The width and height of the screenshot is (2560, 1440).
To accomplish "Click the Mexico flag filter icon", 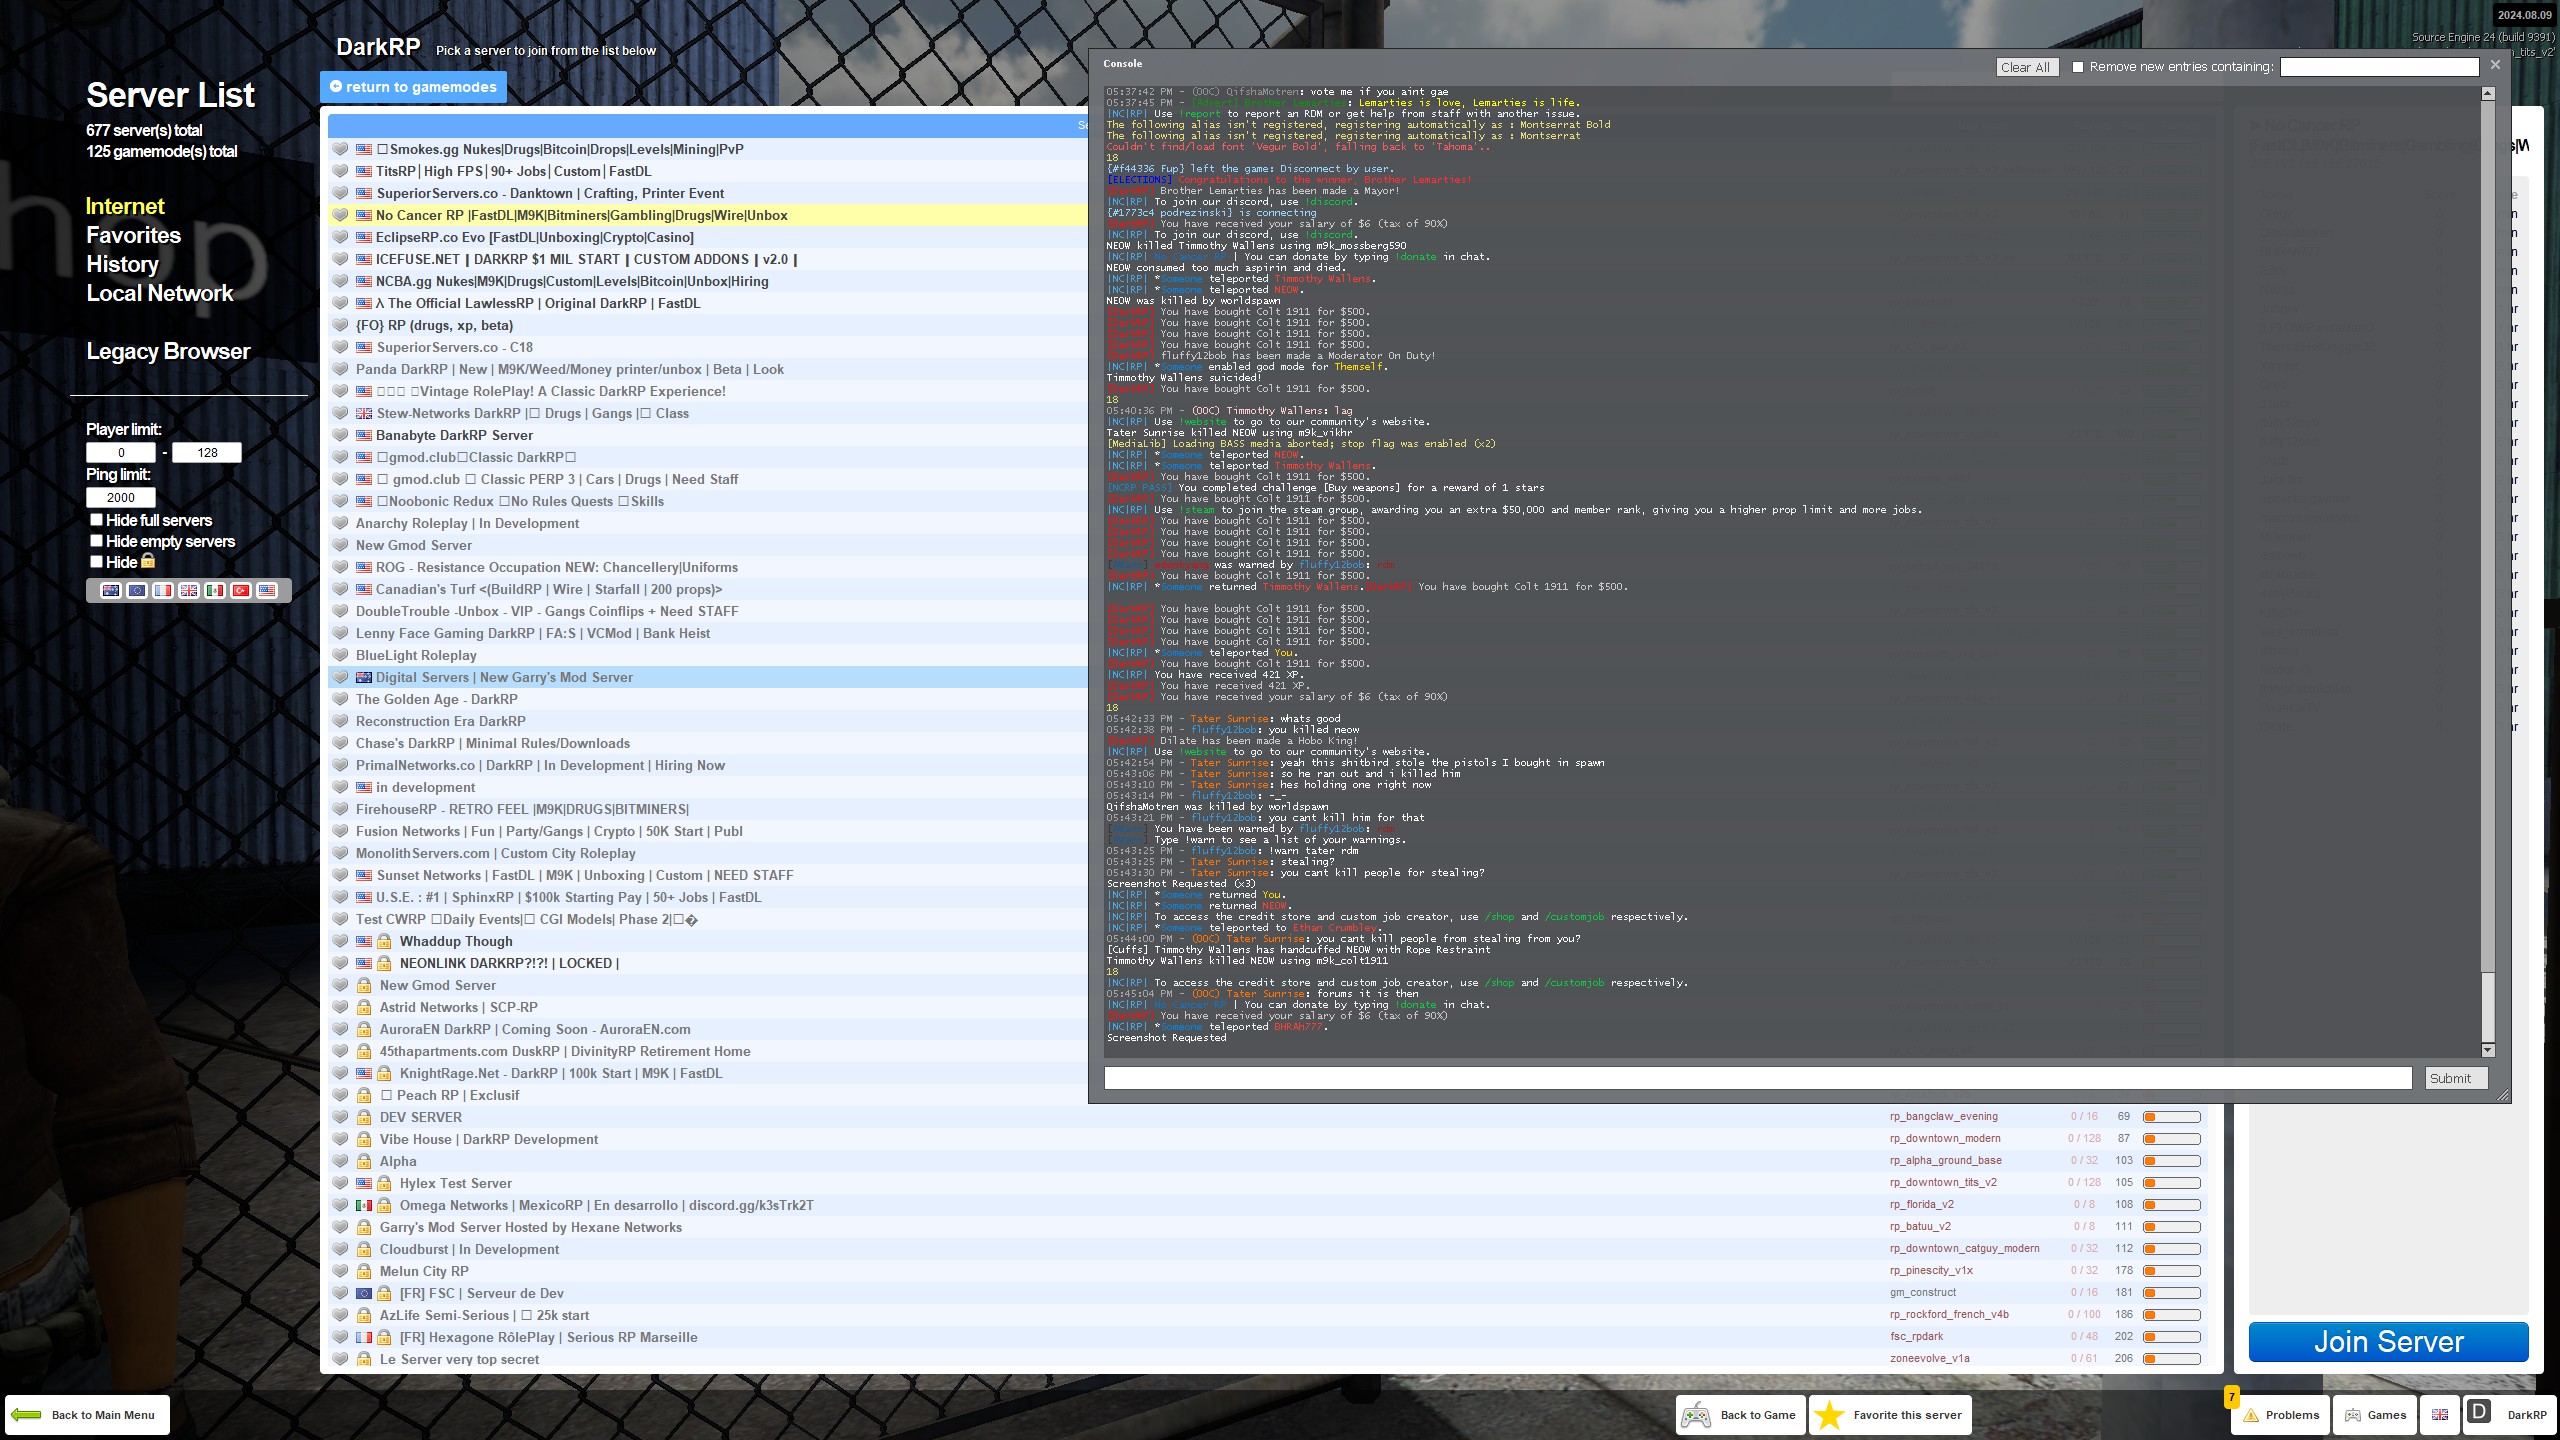I will point(215,590).
